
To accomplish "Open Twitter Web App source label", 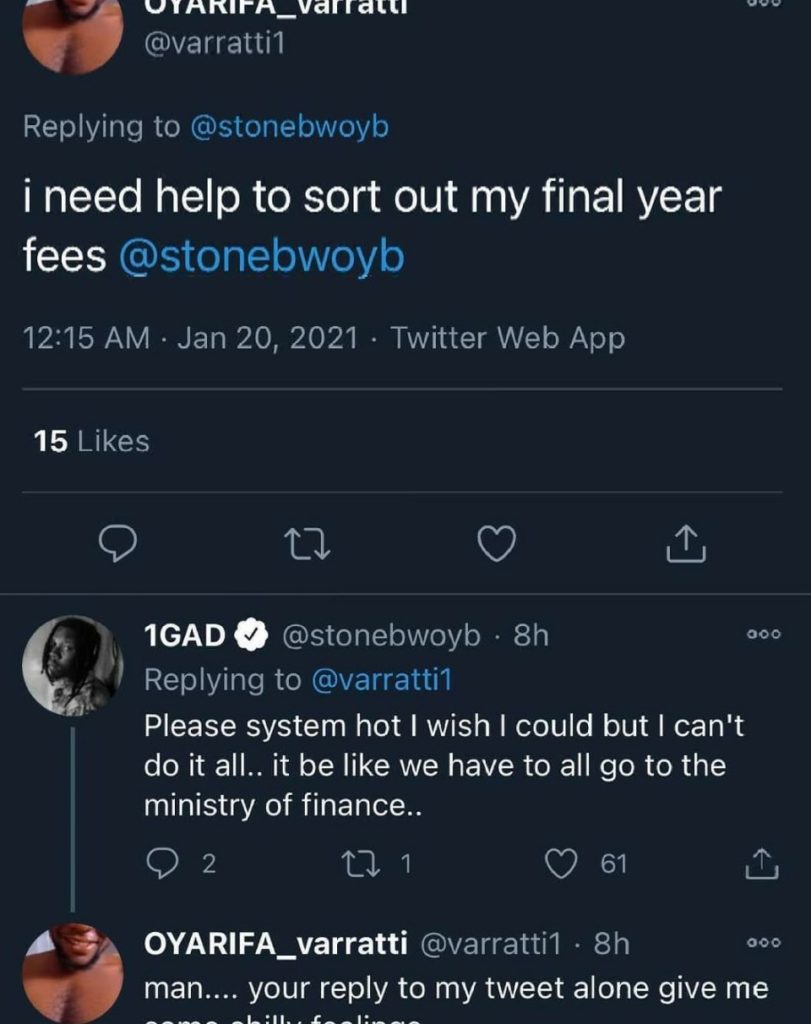I will [507, 338].
